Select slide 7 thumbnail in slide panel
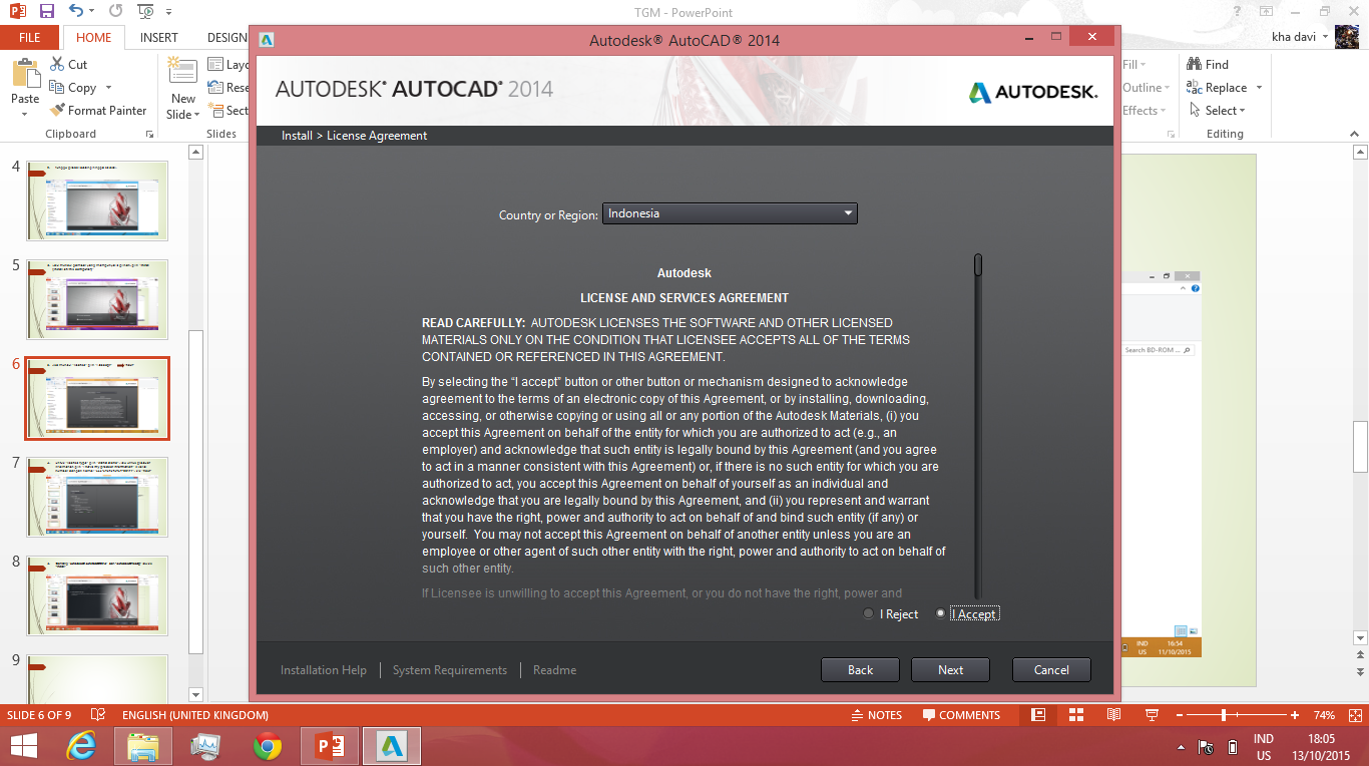Image resolution: width=1369 pixels, height=766 pixels. (x=96, y=497)
